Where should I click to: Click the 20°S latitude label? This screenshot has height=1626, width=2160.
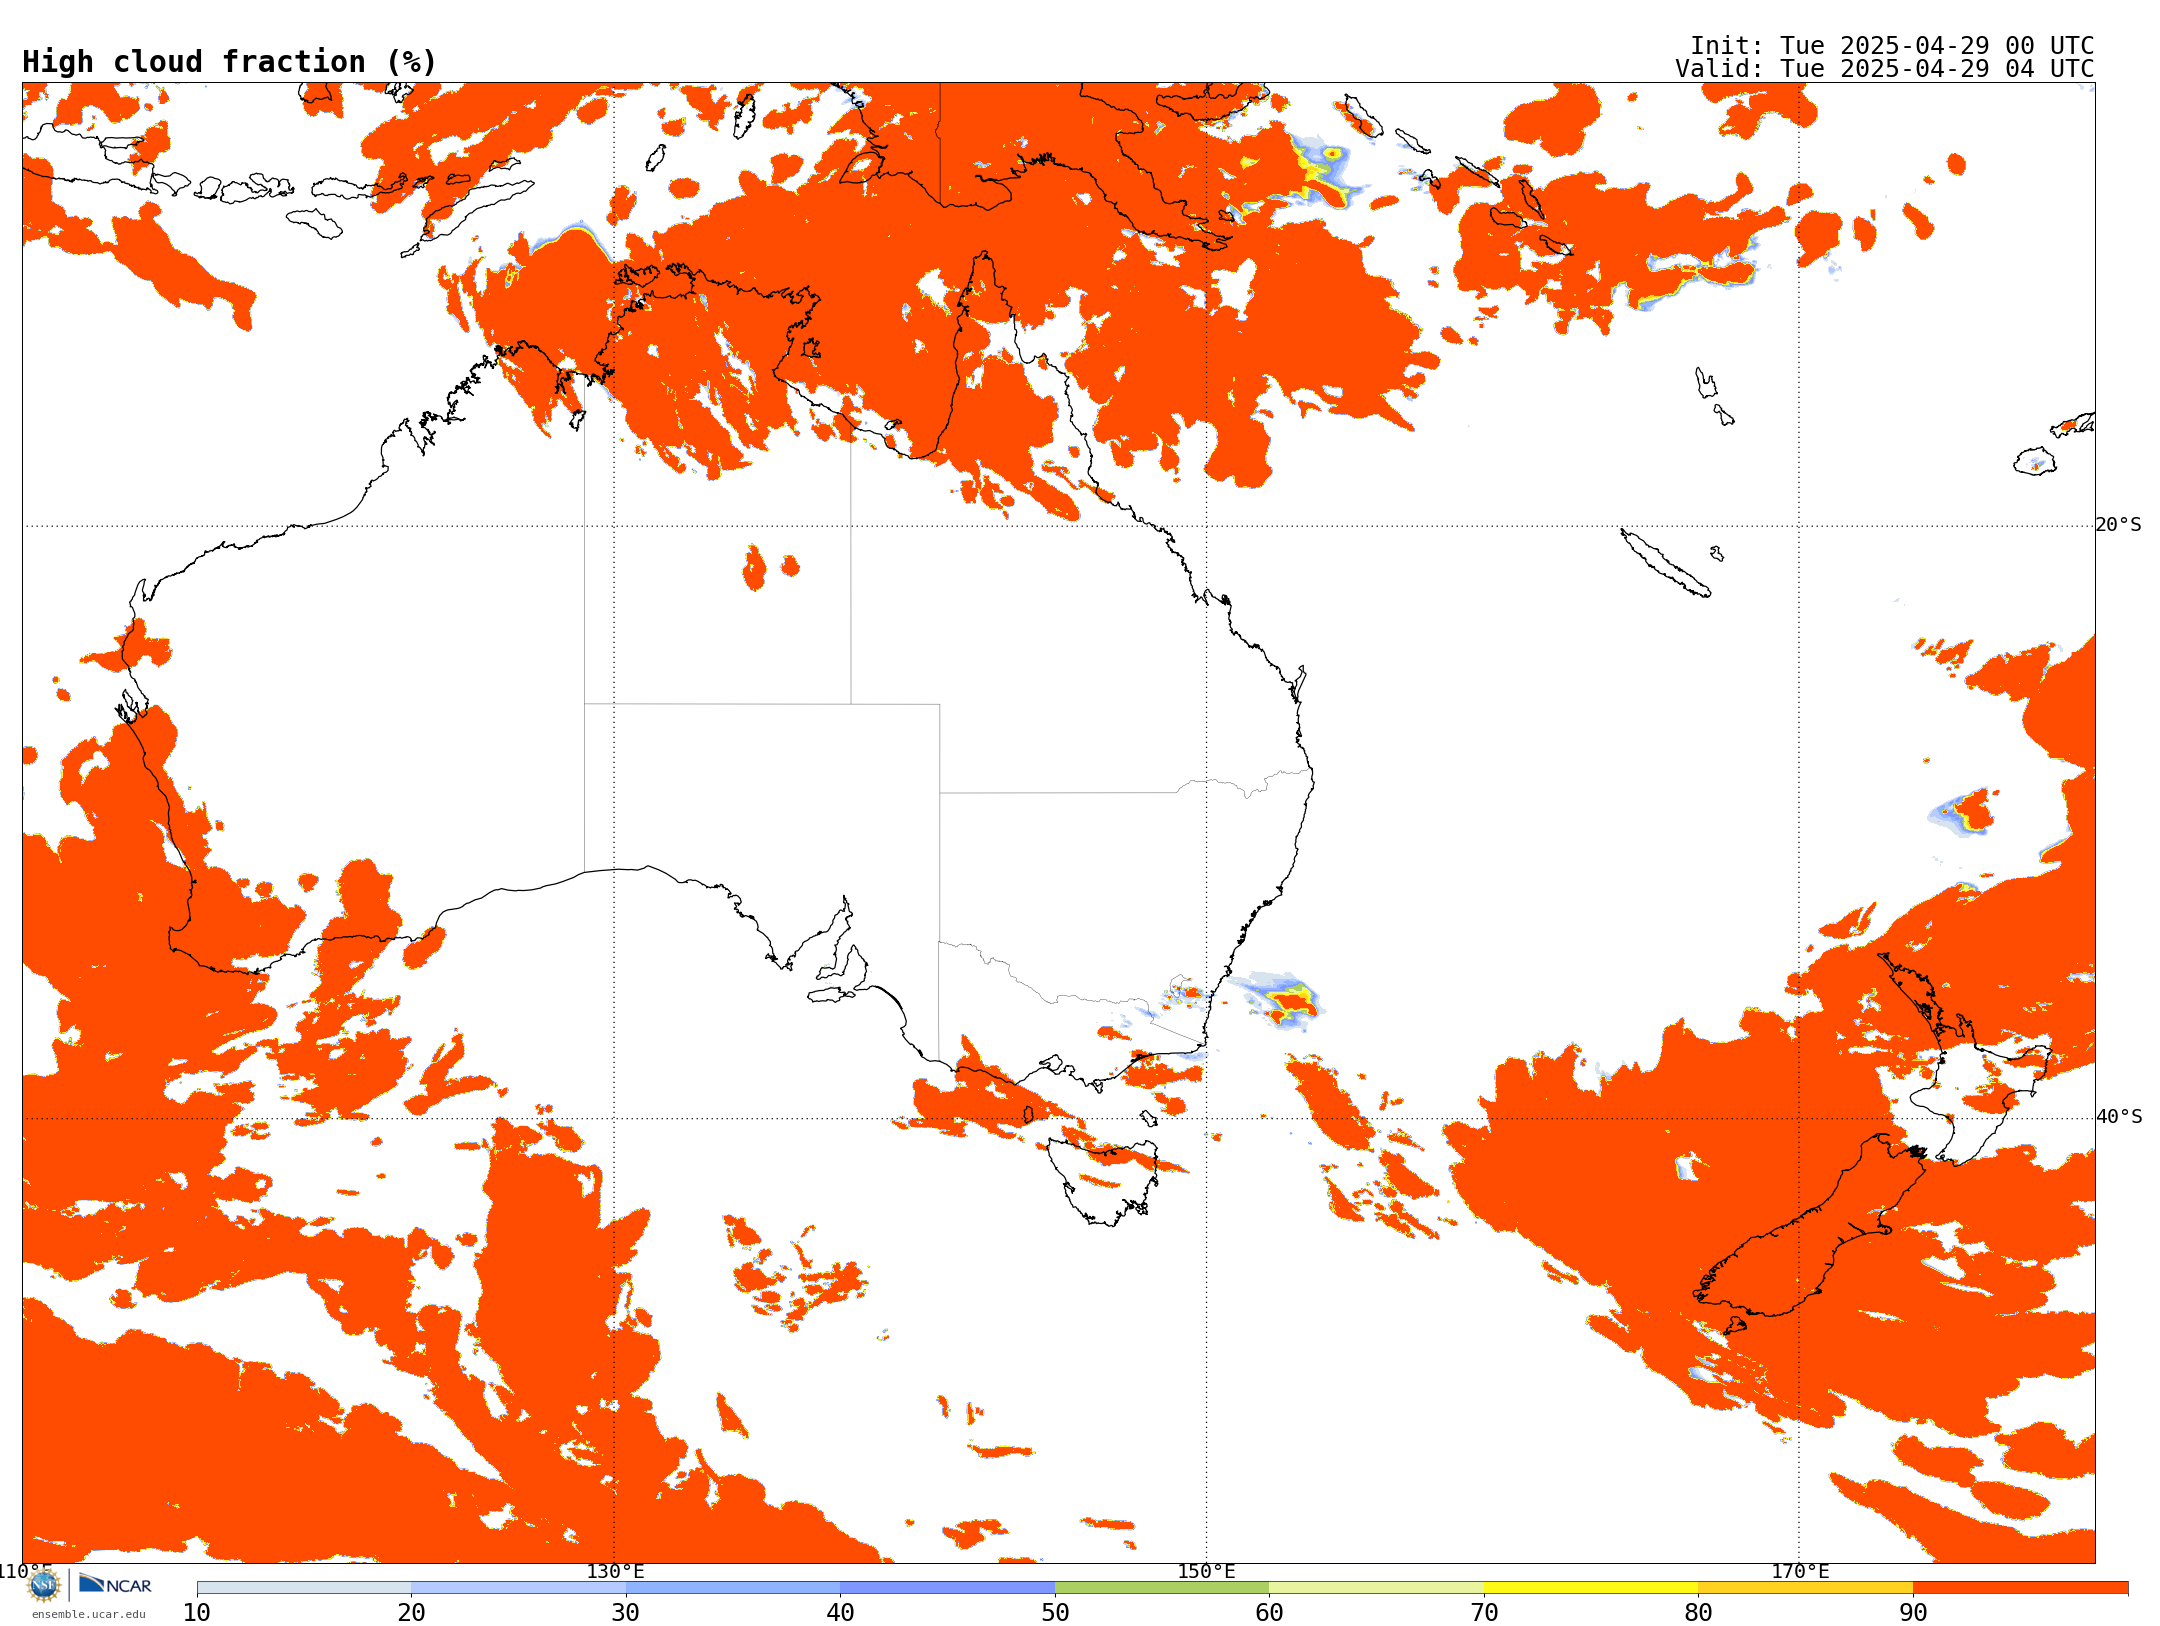(x=2119, y=525)
